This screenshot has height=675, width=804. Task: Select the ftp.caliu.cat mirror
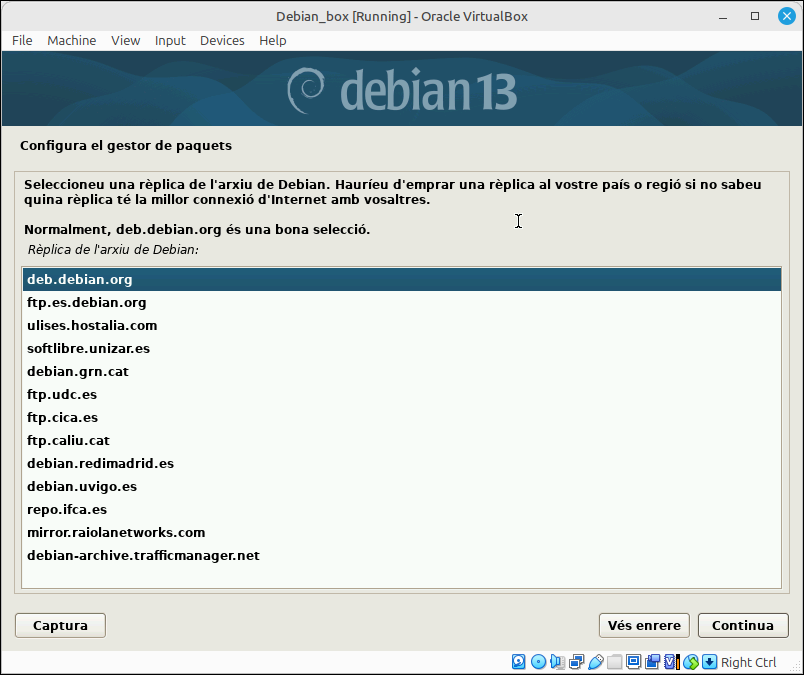401,441
